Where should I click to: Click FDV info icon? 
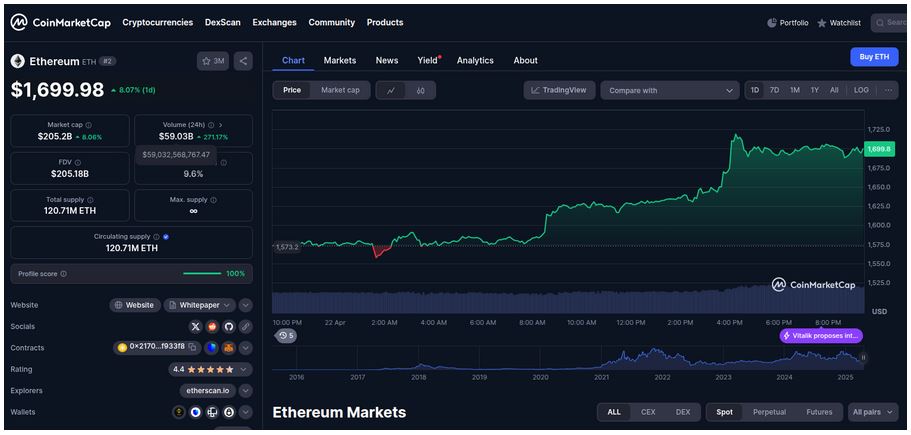(78, 163)
